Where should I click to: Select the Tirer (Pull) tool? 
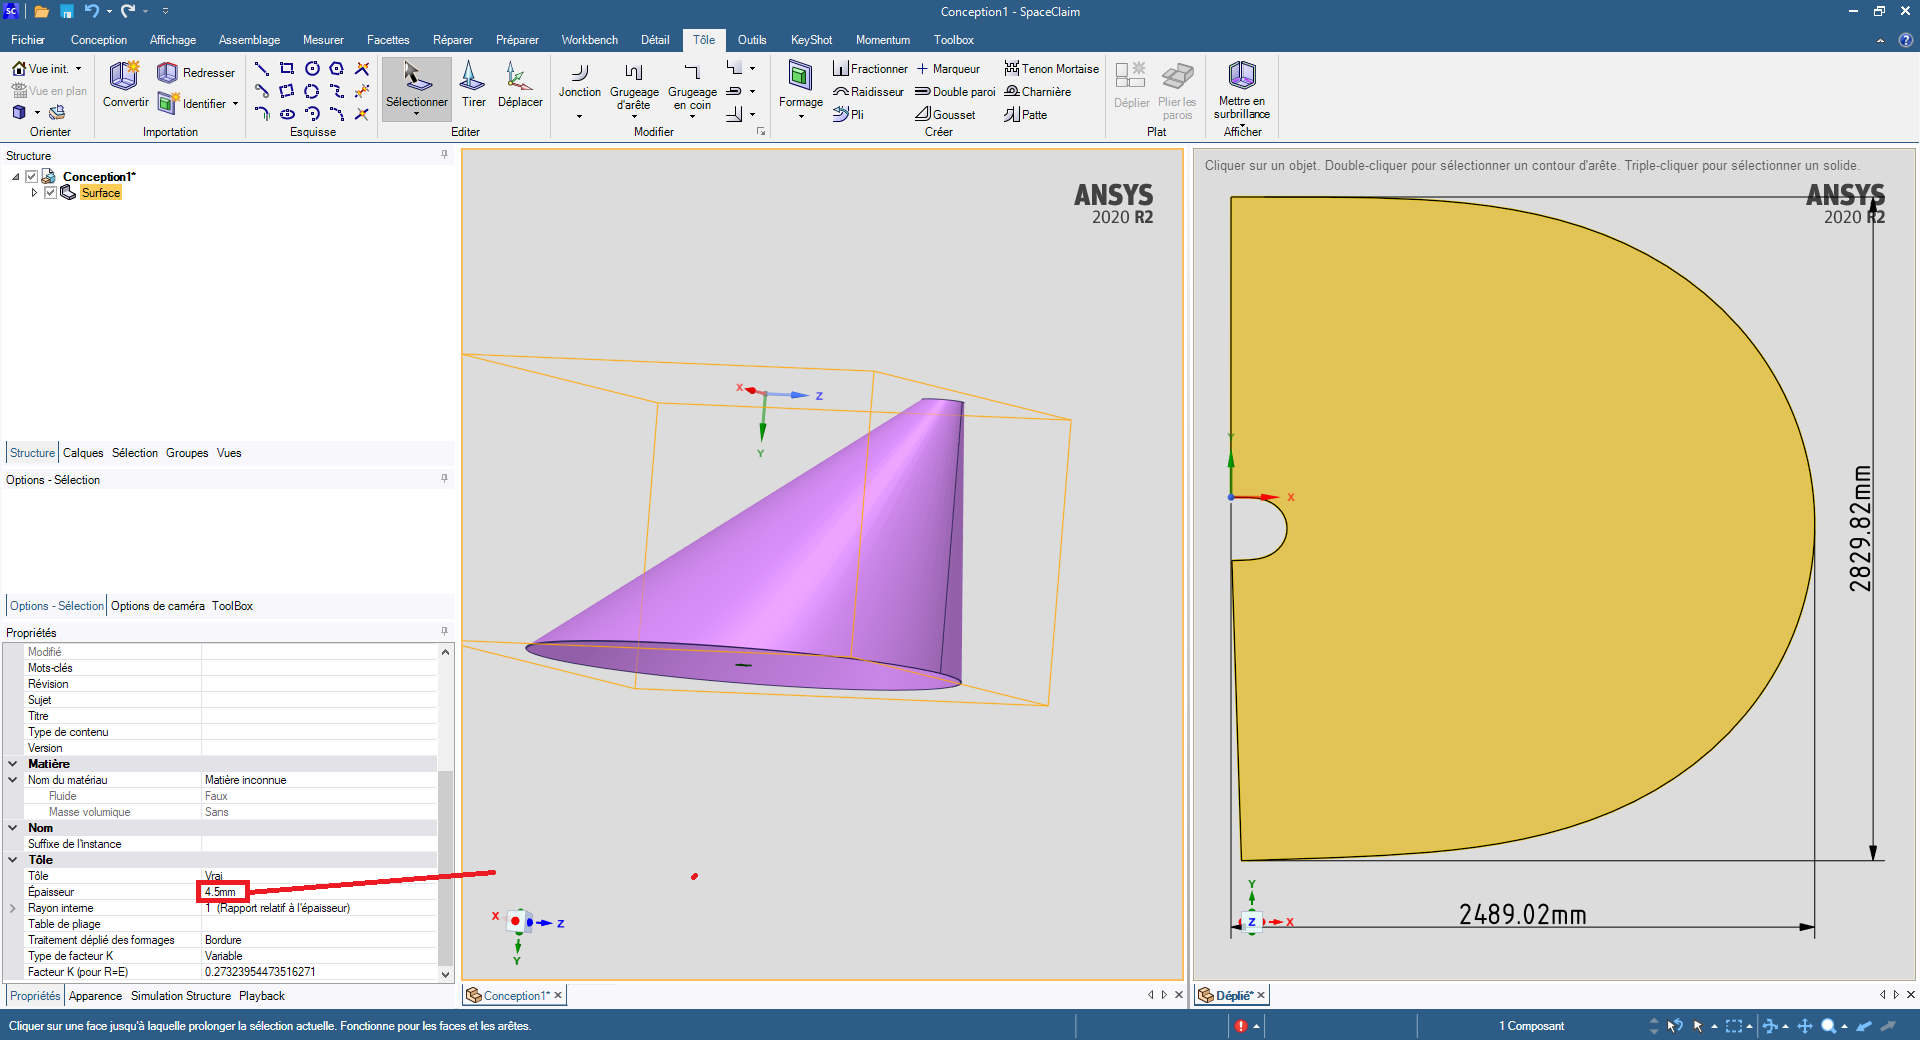[473, 84]
